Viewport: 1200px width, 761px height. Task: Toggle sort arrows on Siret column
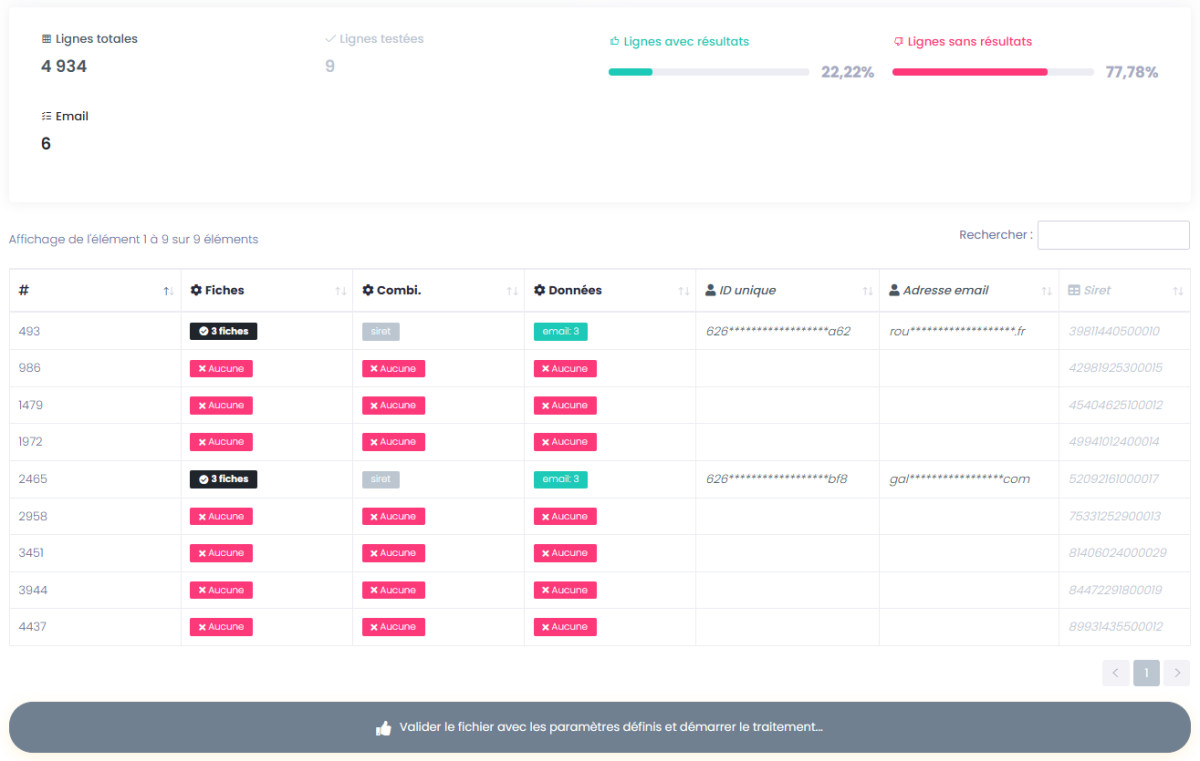1177,291
